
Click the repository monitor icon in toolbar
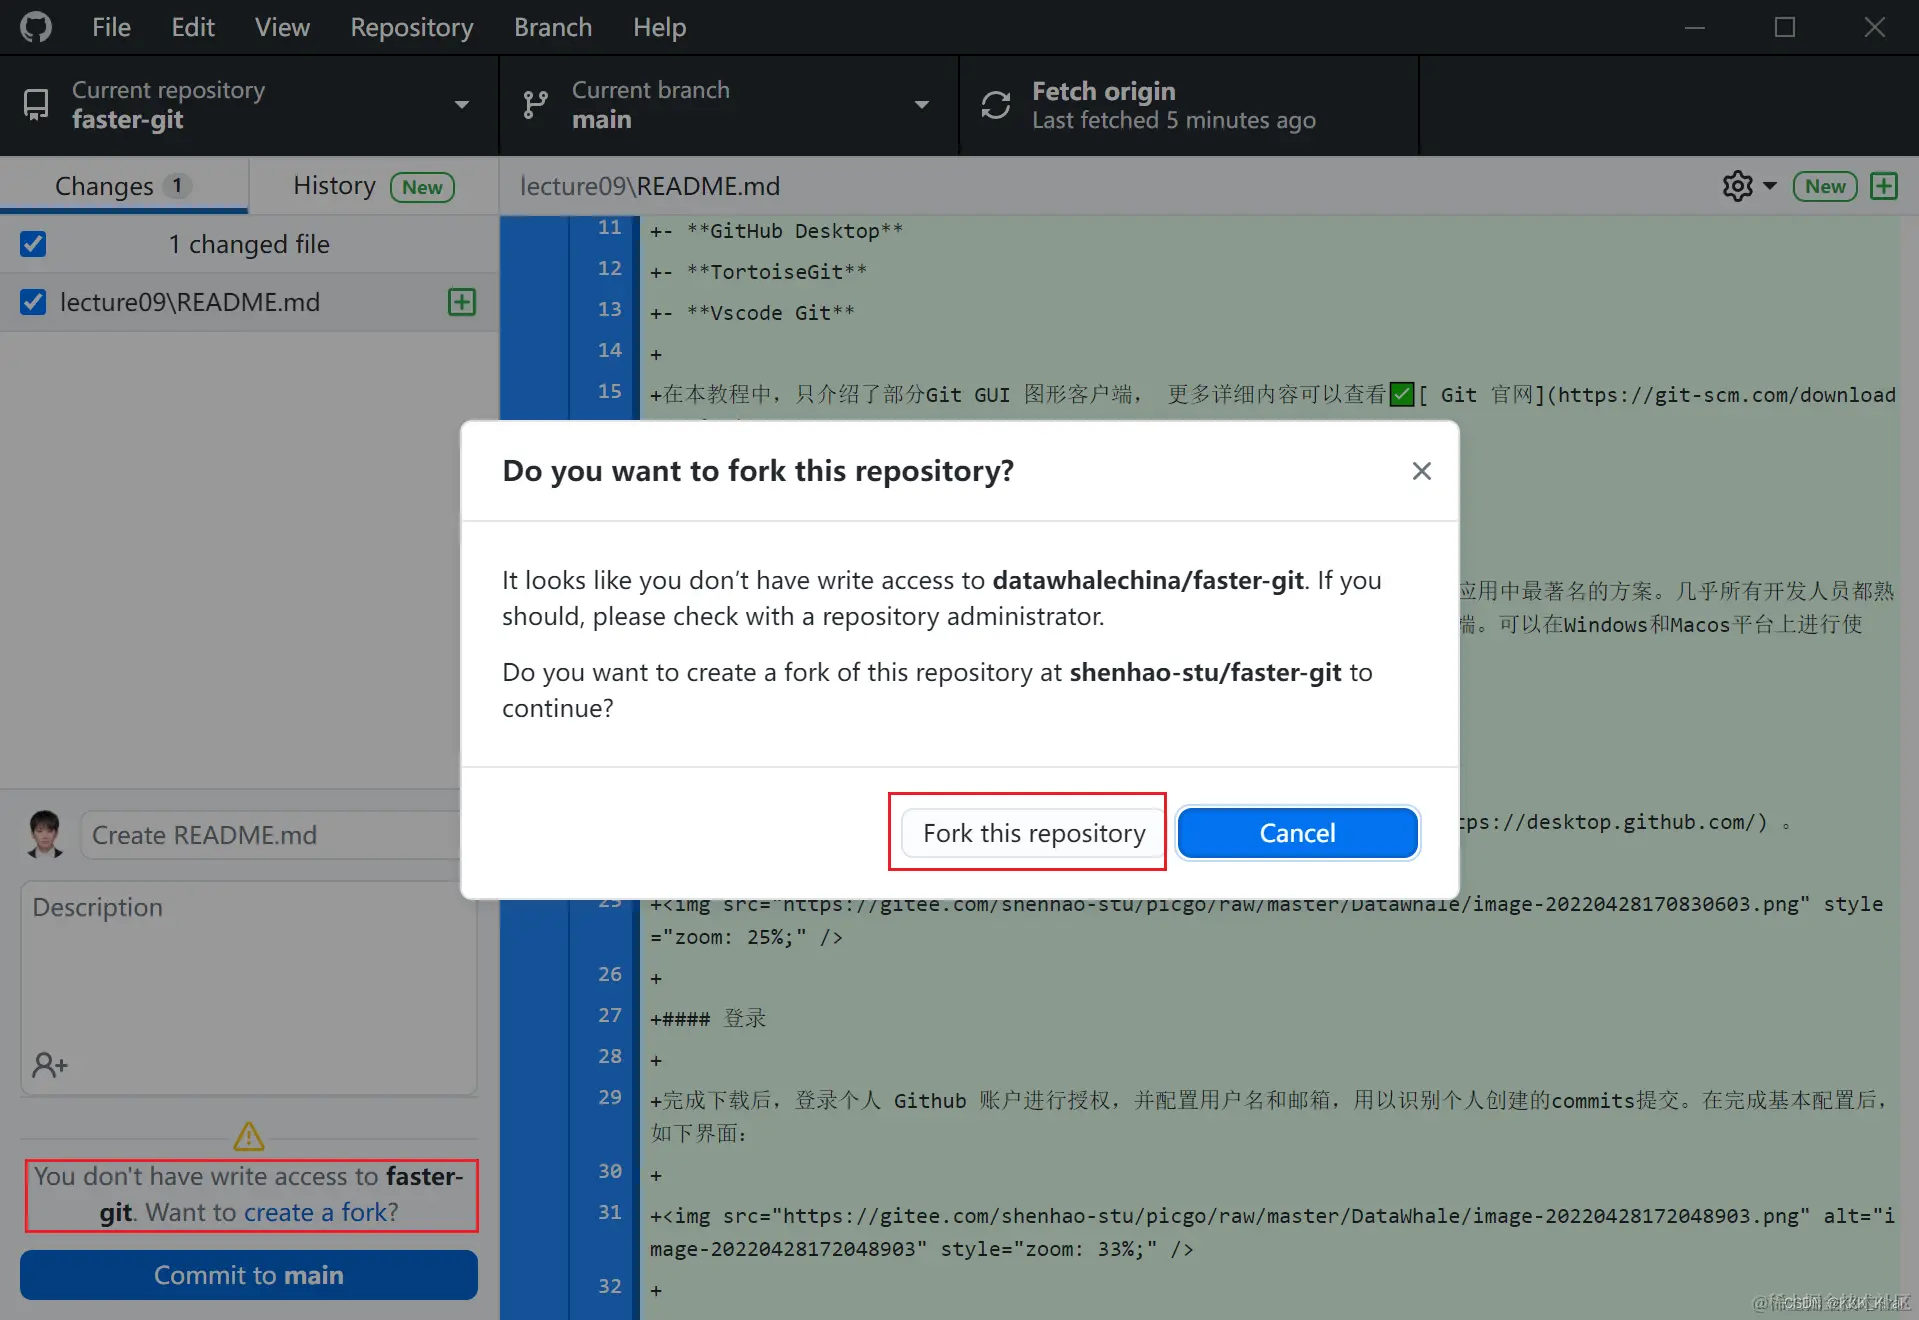[x=36, y=105]
